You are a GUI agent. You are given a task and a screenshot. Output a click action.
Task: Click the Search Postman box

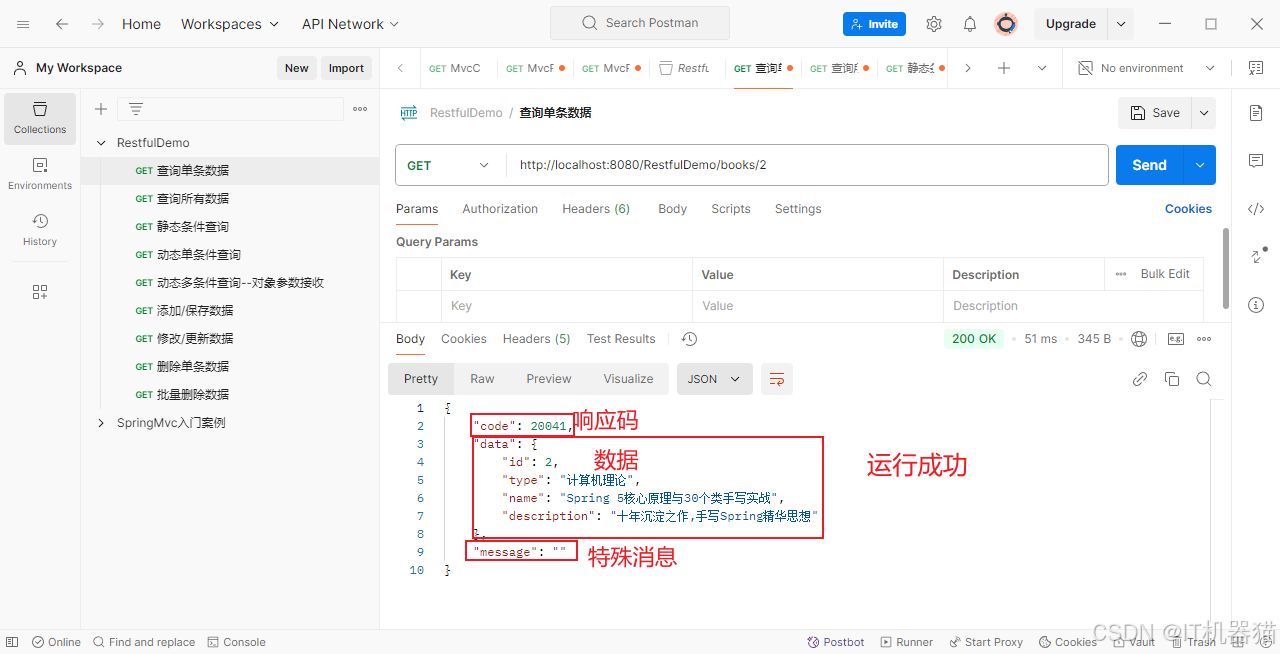640,23
